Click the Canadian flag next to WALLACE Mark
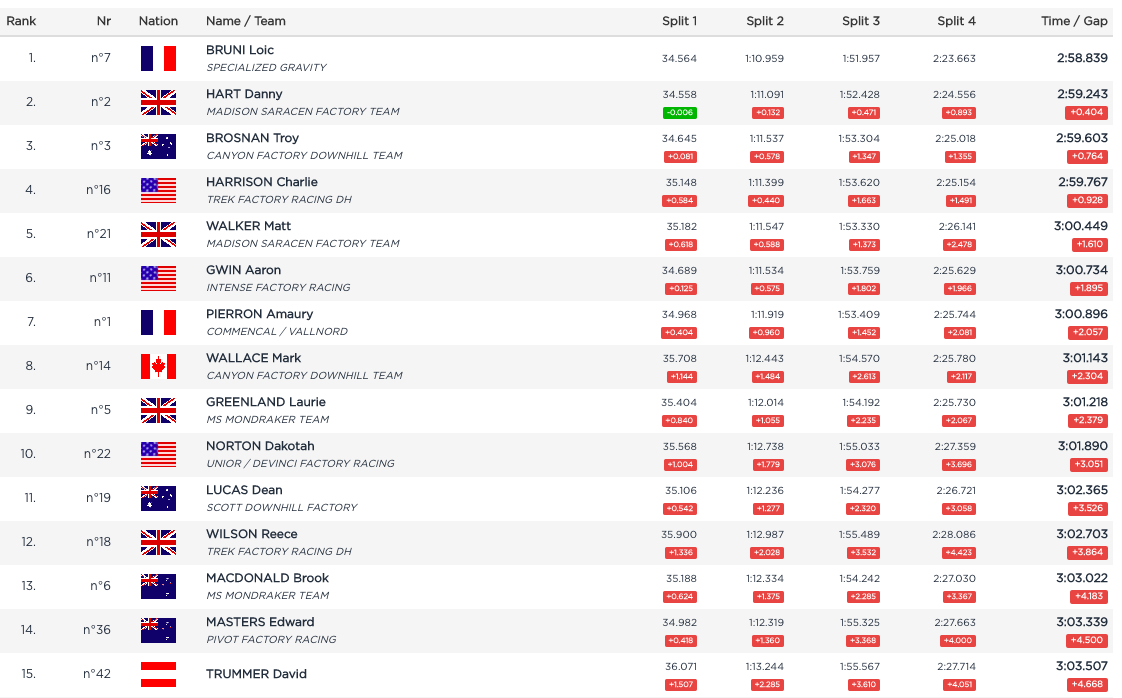The height and width of the screenshot is (698, 1122). click(x=158, y=366)
